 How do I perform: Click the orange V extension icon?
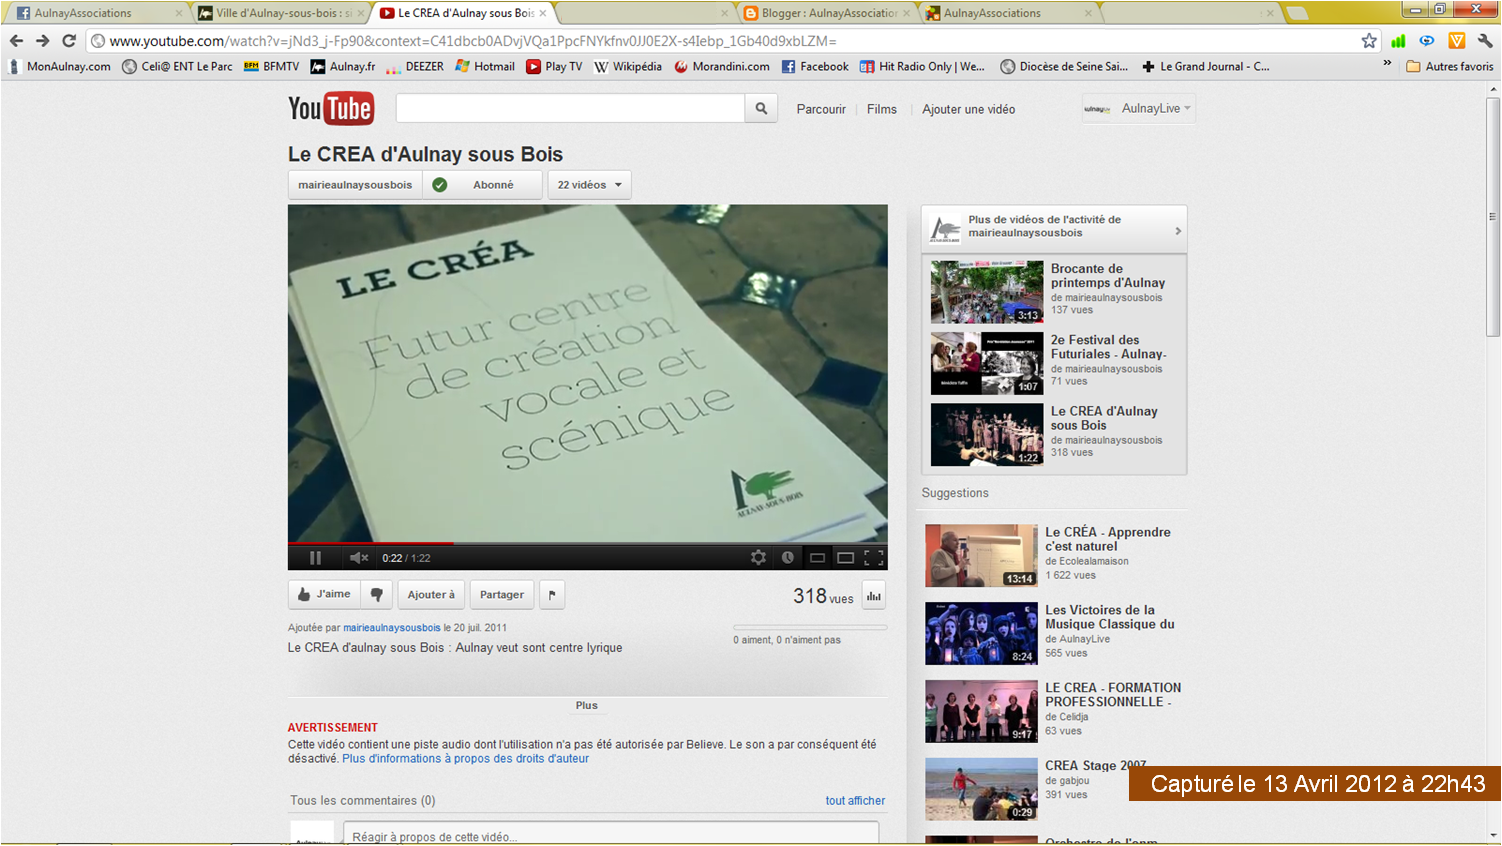coord(1457,41)
